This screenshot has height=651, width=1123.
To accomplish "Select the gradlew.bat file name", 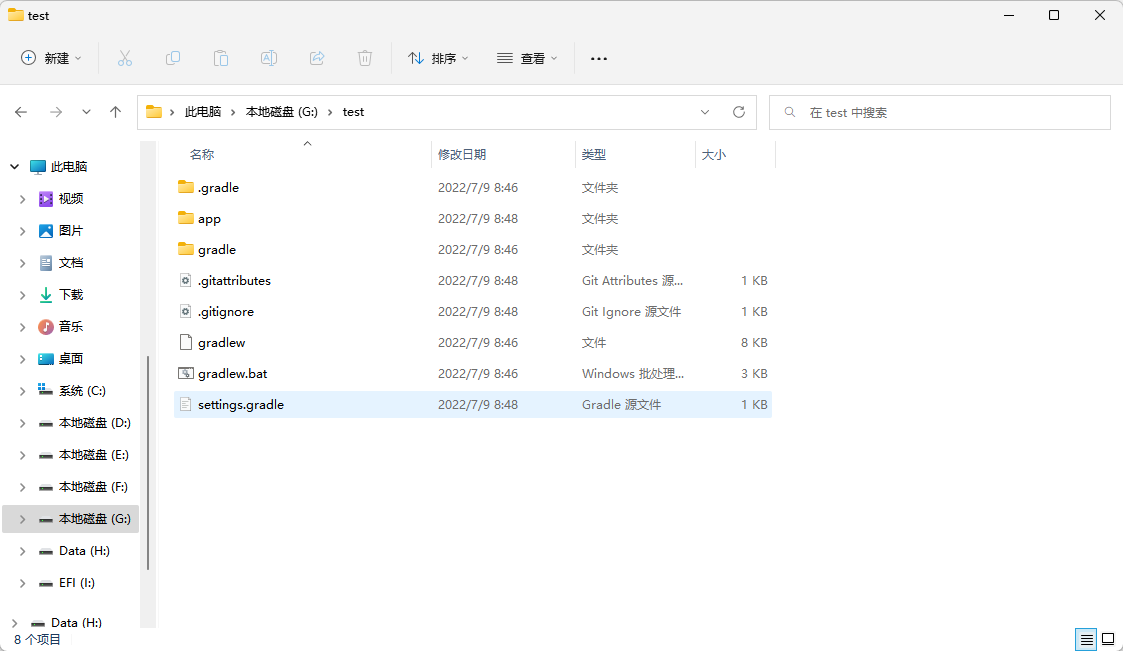I will (x=233, y=373).
